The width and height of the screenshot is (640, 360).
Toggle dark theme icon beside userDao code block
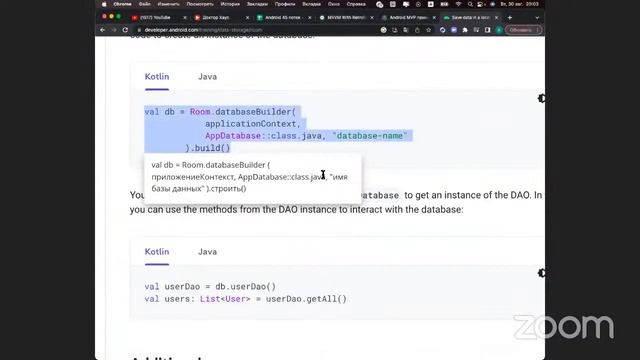[x=541, y=273]
